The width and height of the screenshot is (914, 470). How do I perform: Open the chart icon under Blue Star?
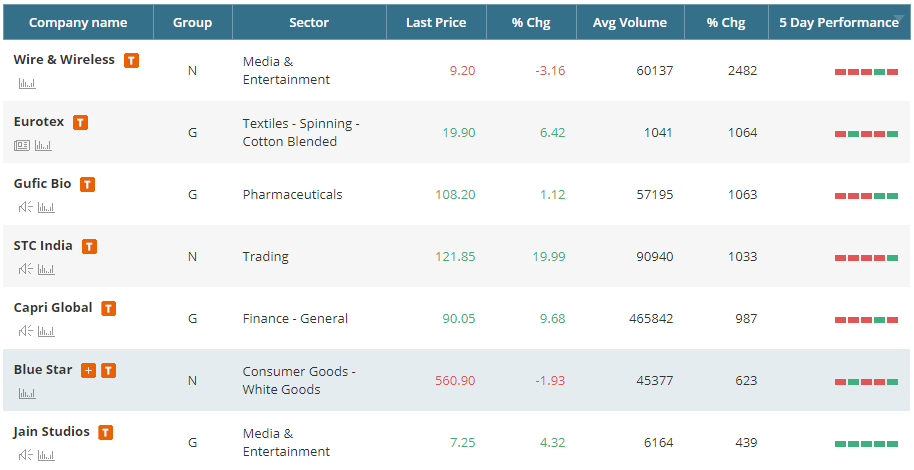(27, 394)
